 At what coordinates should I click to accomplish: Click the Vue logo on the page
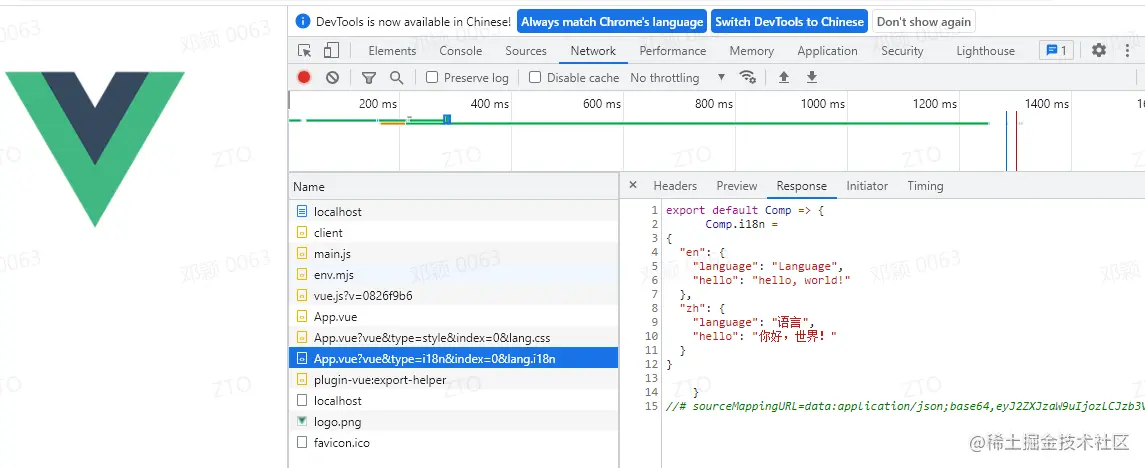(96, 148)
